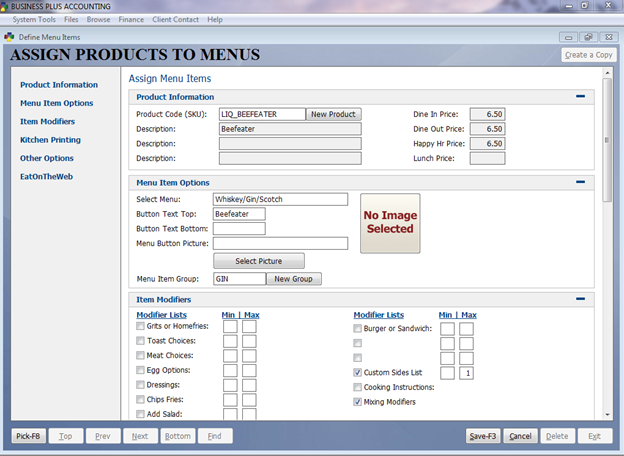
Task: Click the Dine In Price field
Action: pyautogui.click(x=488, y=114)
